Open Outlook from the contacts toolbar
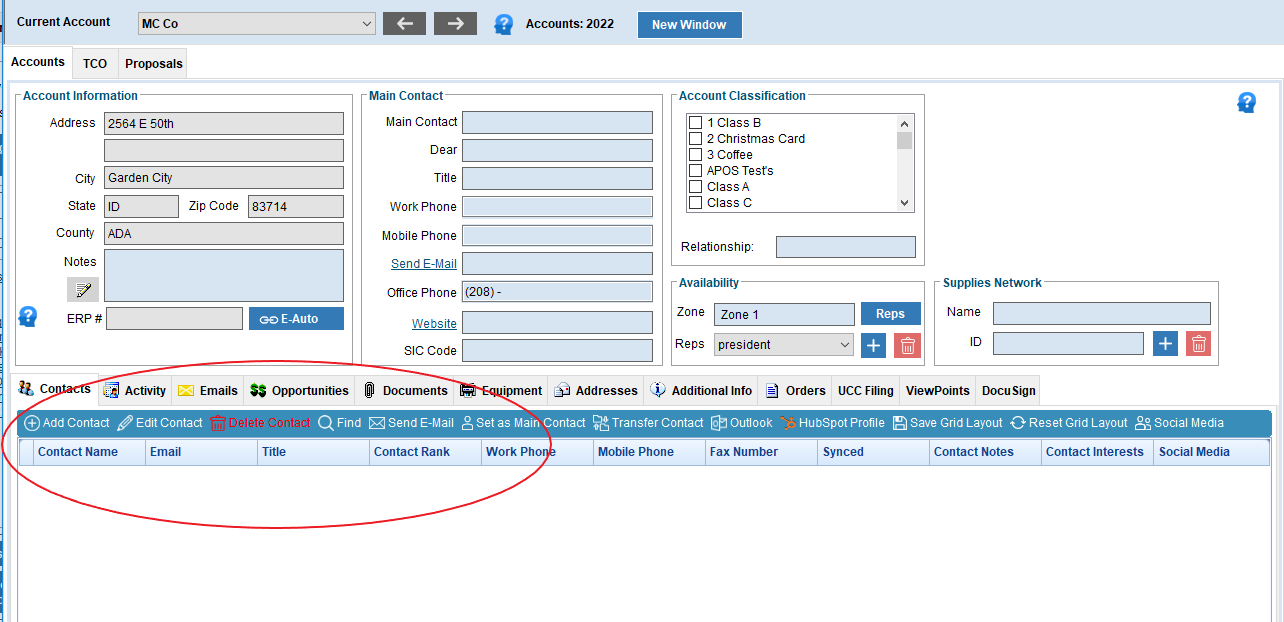 point(742,423)
